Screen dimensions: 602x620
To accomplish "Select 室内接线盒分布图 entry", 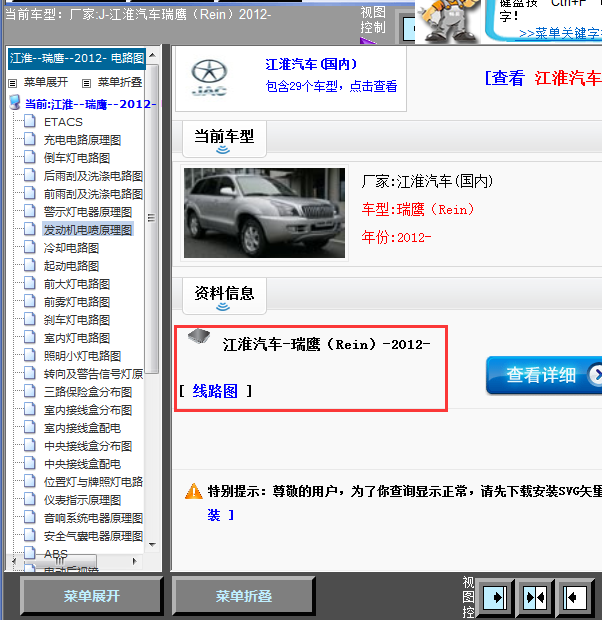I will [87, 410].
